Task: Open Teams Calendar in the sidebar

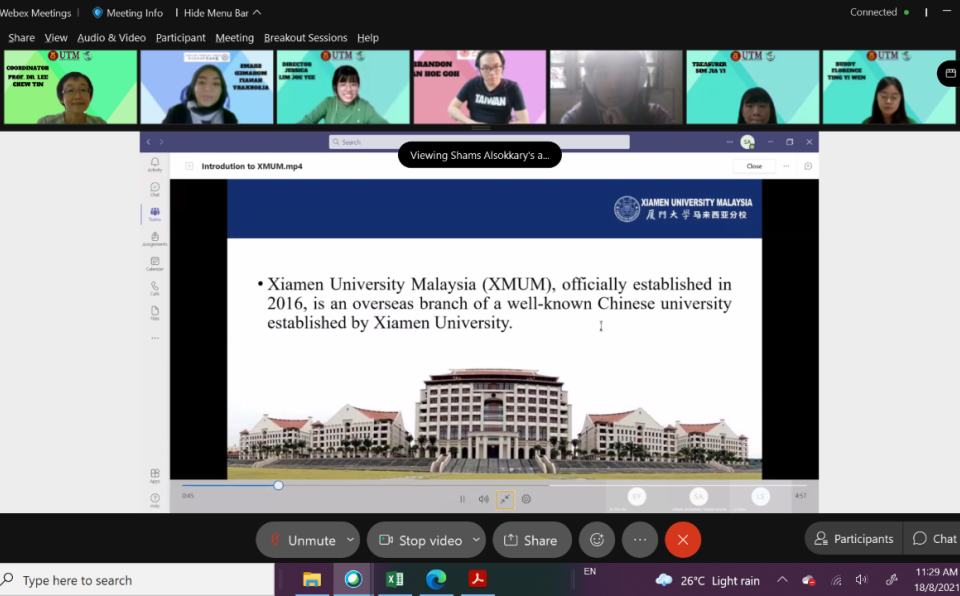Action: click(x=155, y=263)
